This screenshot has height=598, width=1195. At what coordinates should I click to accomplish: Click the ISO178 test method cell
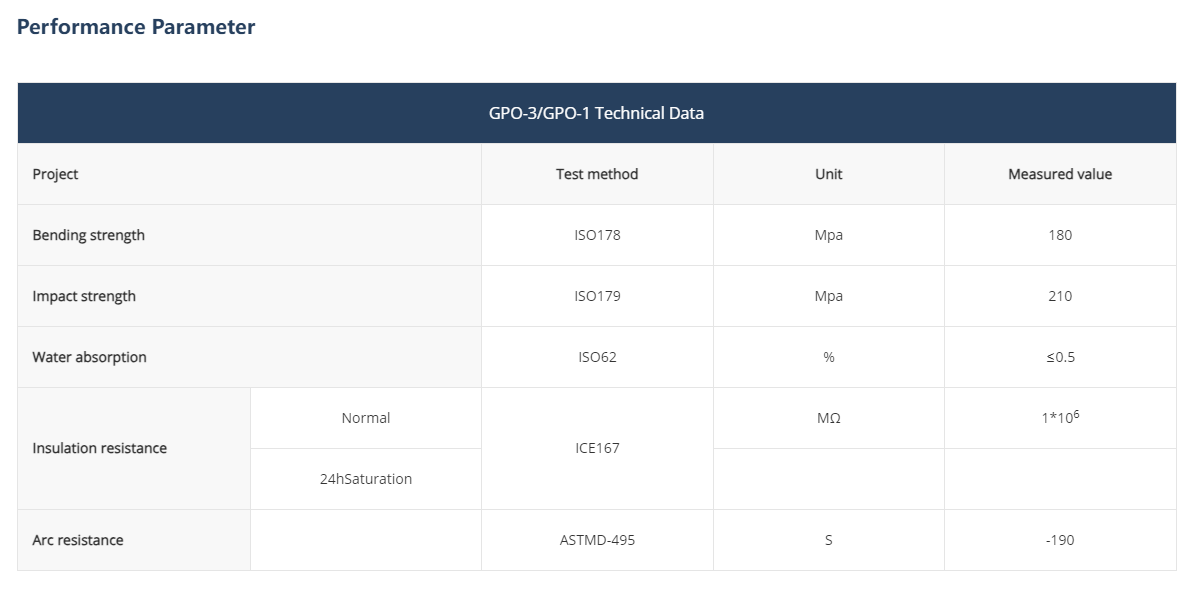pyautogui.click(x=597, y=235)
